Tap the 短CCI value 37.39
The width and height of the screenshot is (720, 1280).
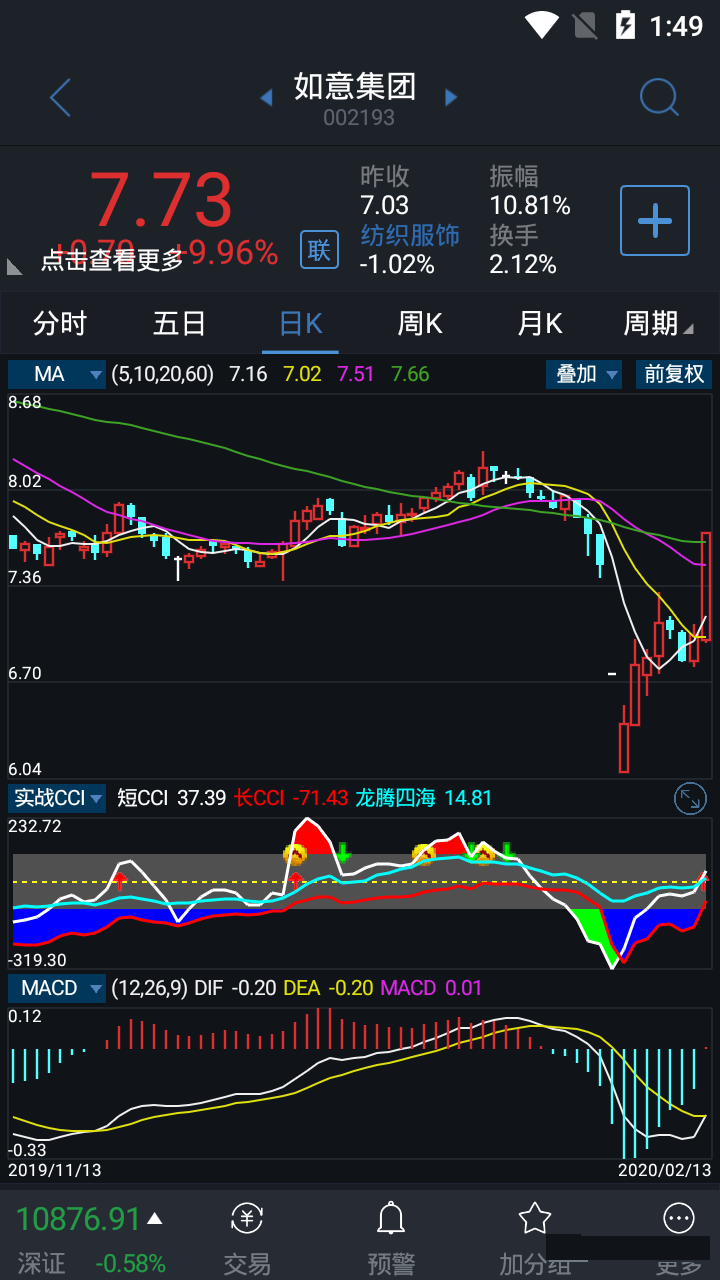pyautogui.click(x=201, y=798)
